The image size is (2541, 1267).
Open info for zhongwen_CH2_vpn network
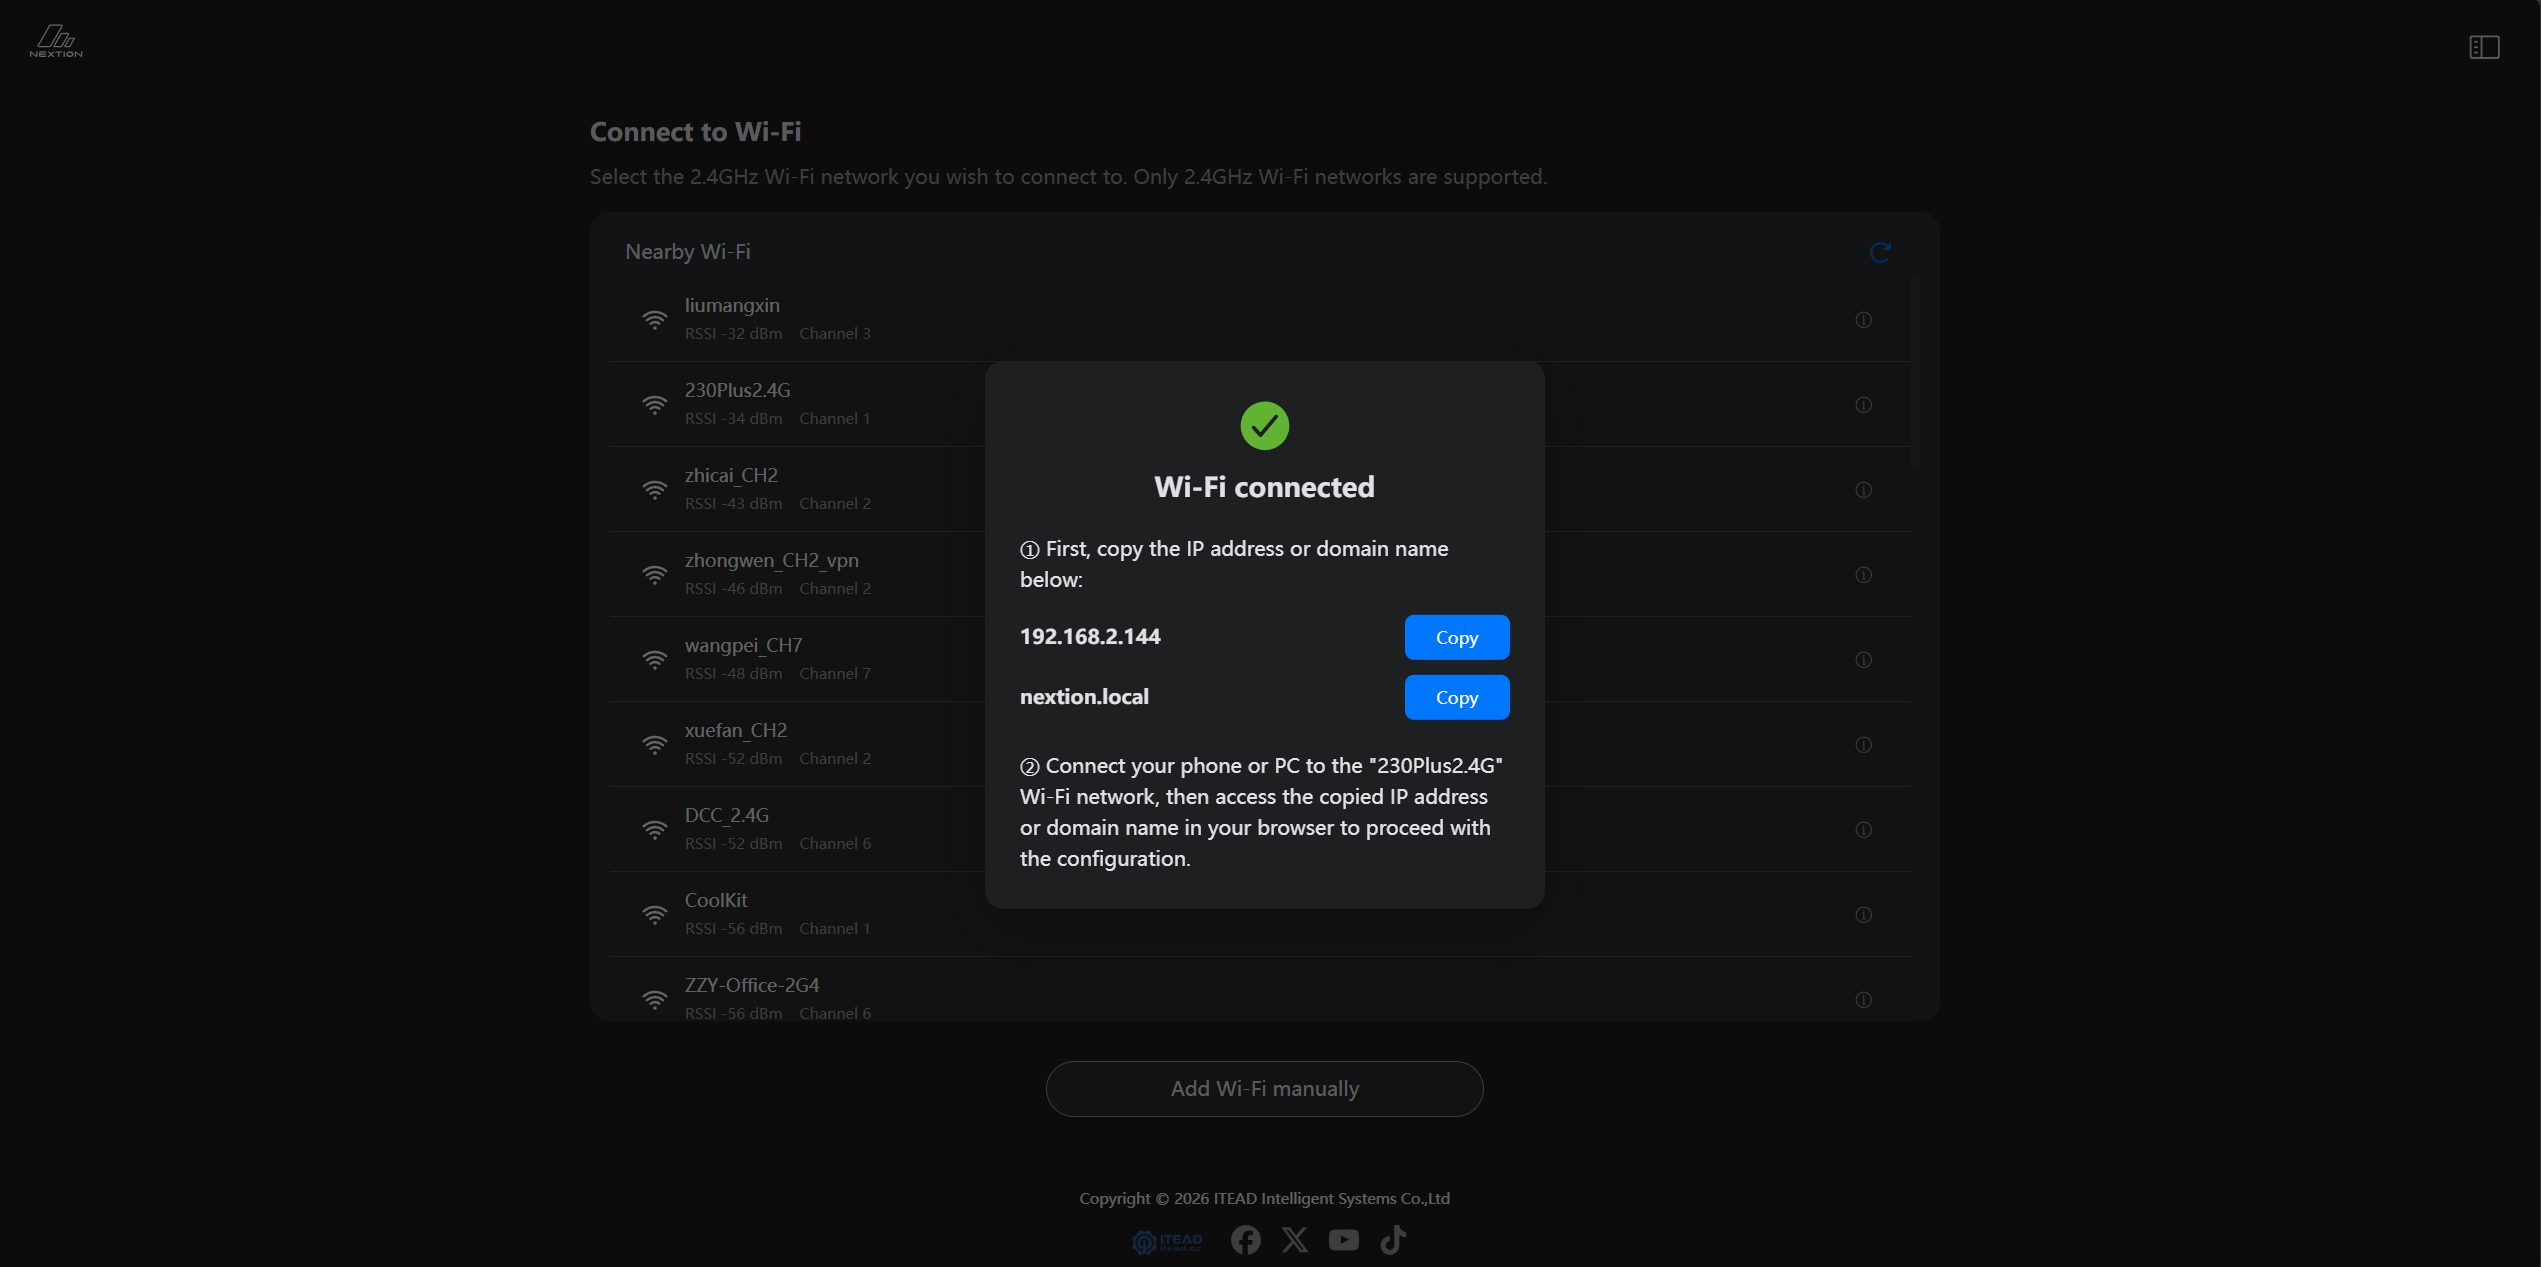click(x=1864, y=575)
